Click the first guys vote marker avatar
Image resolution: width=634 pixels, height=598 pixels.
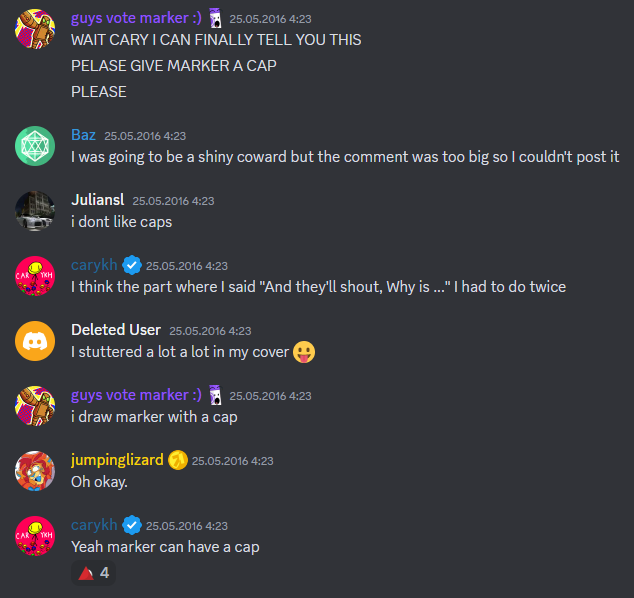coord(35,29)
